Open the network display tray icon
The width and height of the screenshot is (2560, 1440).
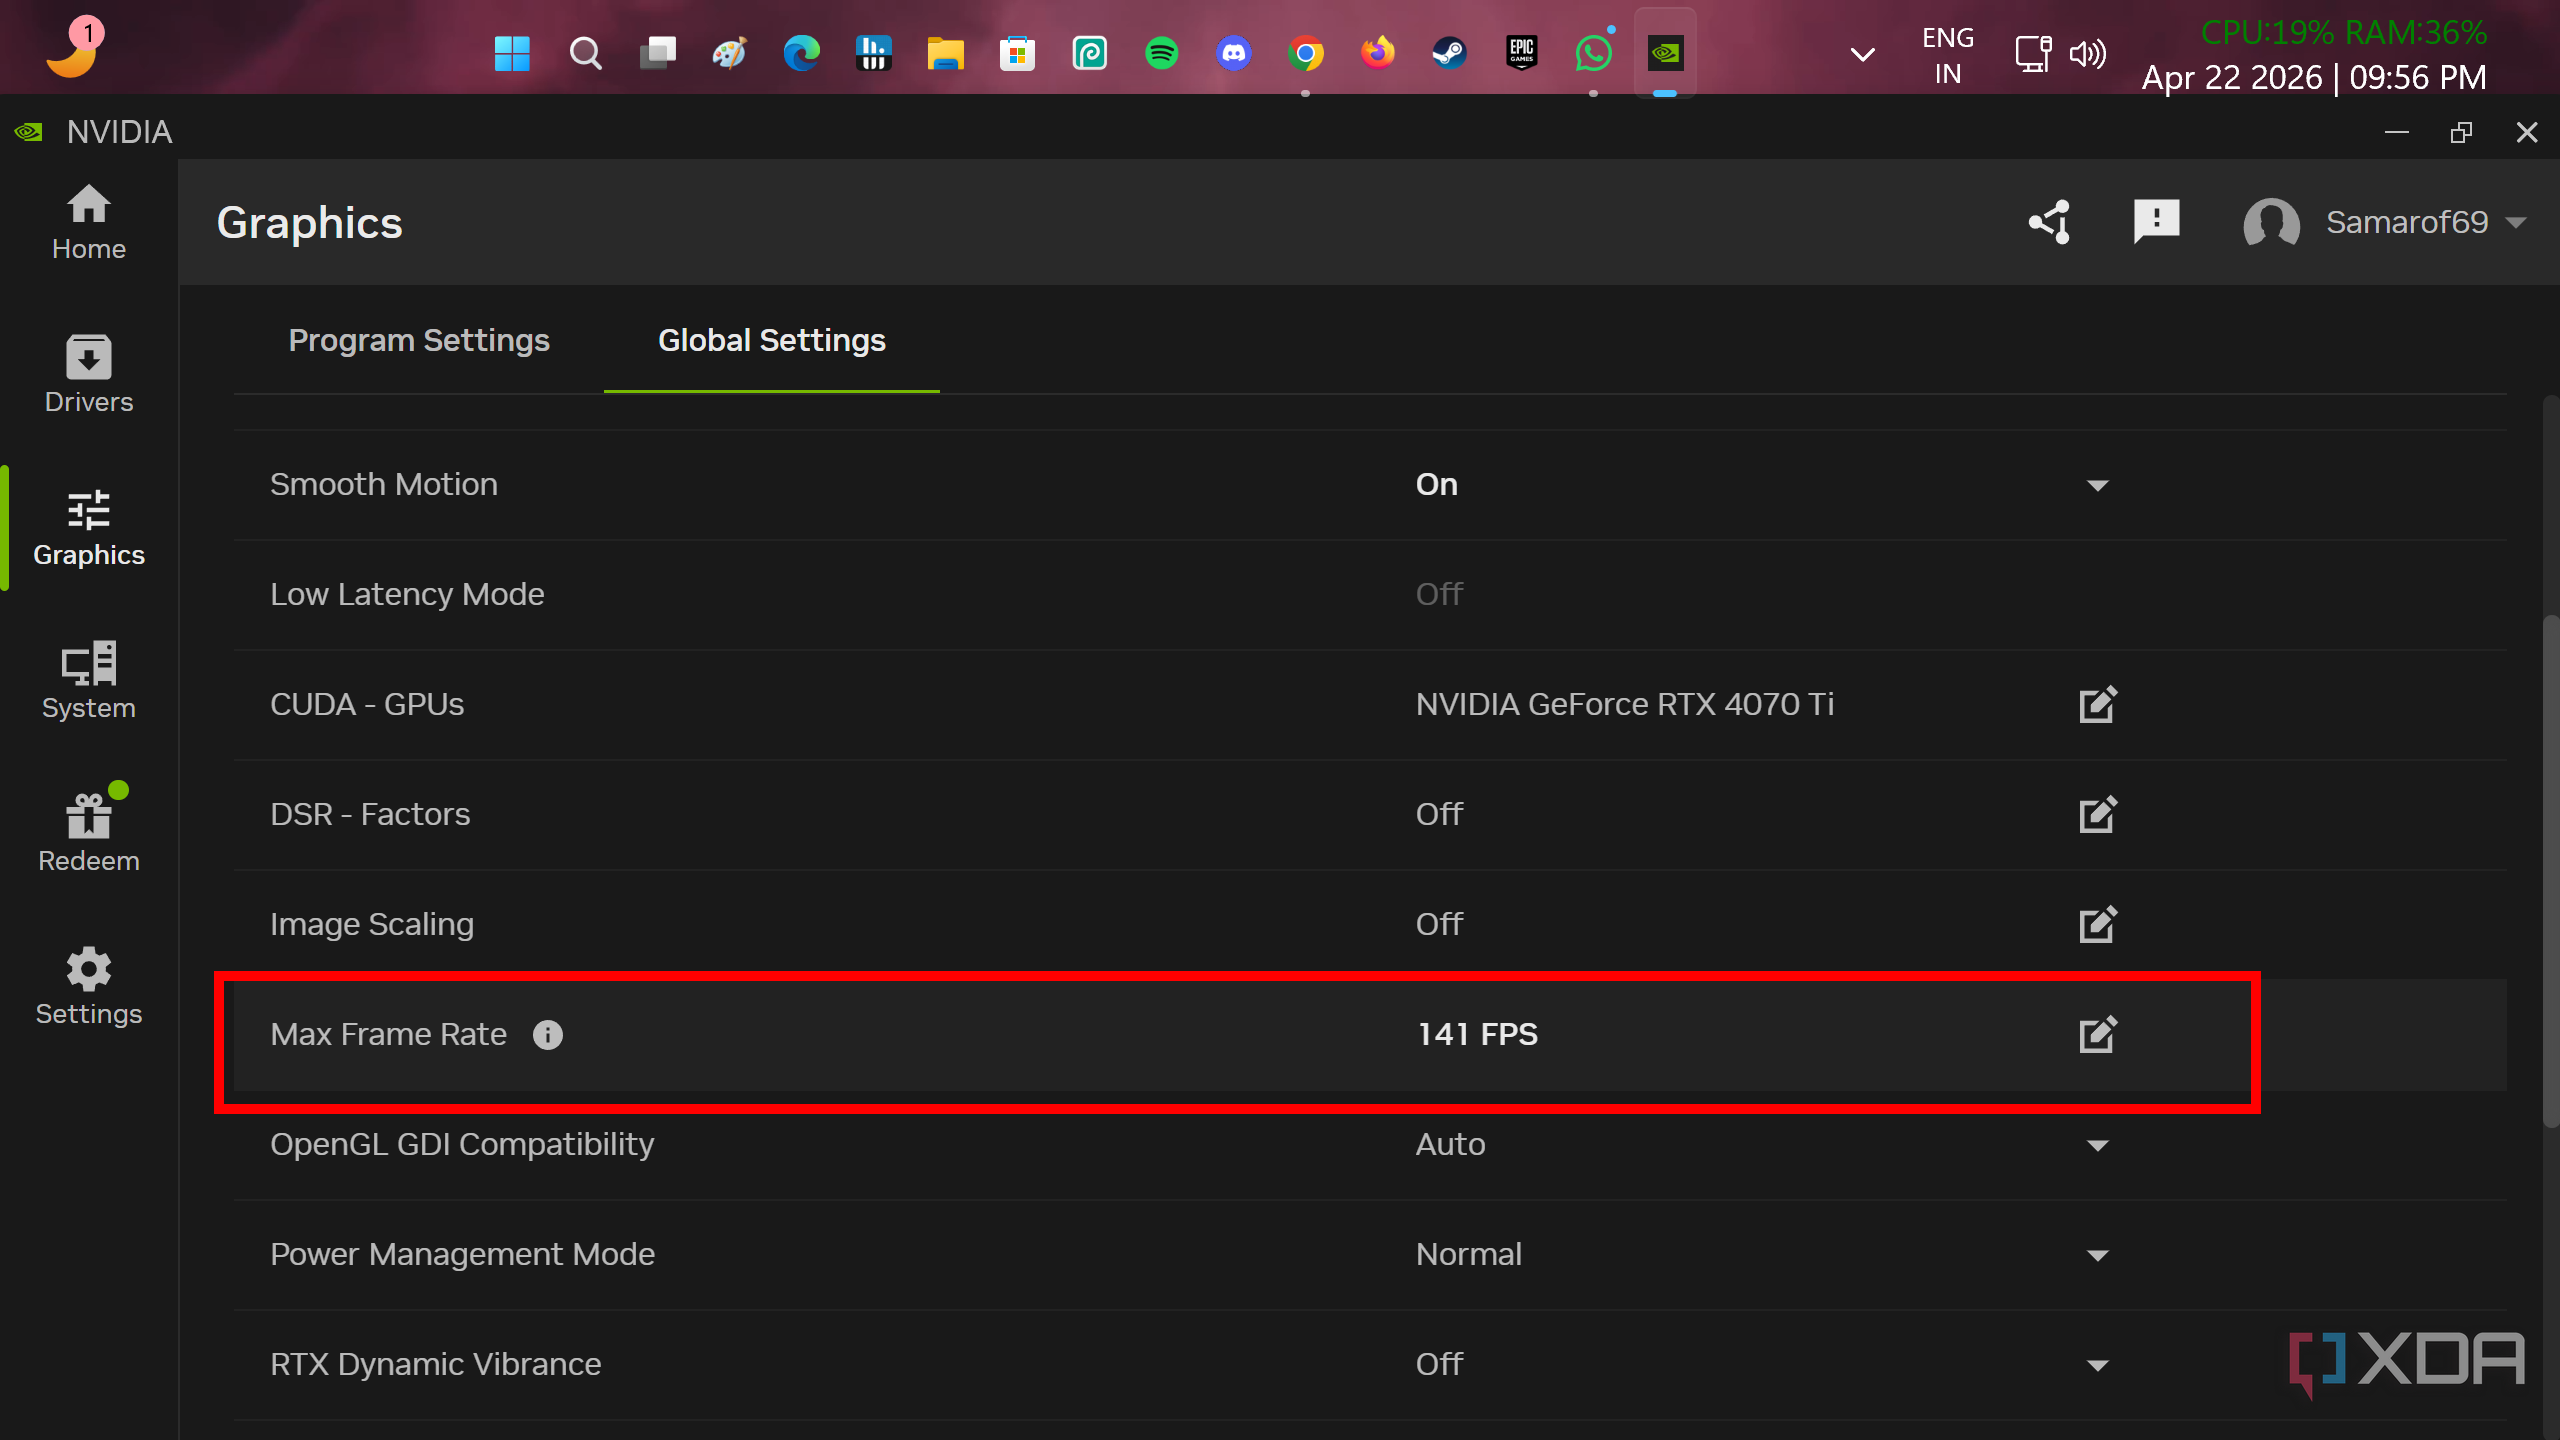pyautogui.click(x=2032, y=54)
